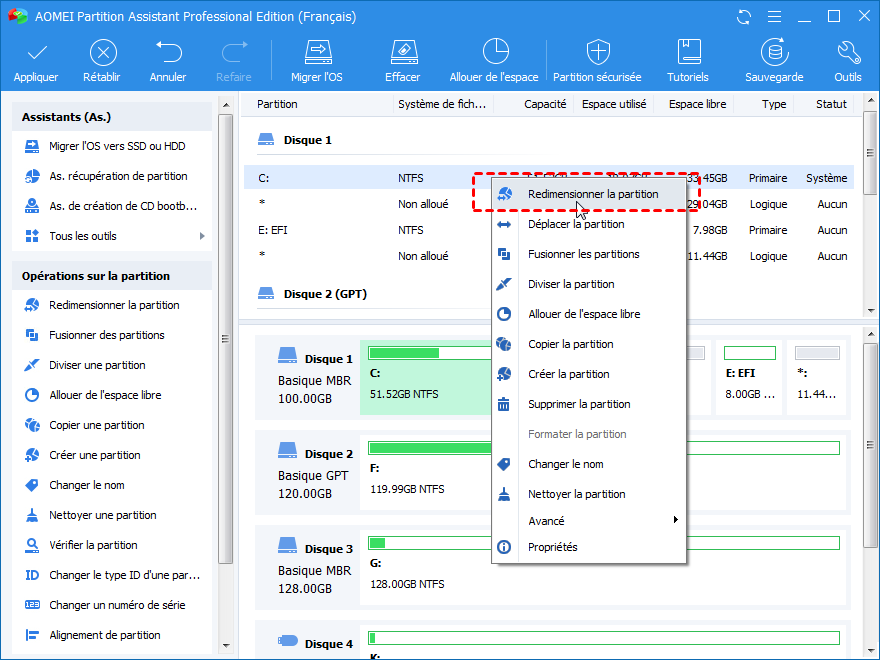Select the Effacer disk tool

point(402,52)
